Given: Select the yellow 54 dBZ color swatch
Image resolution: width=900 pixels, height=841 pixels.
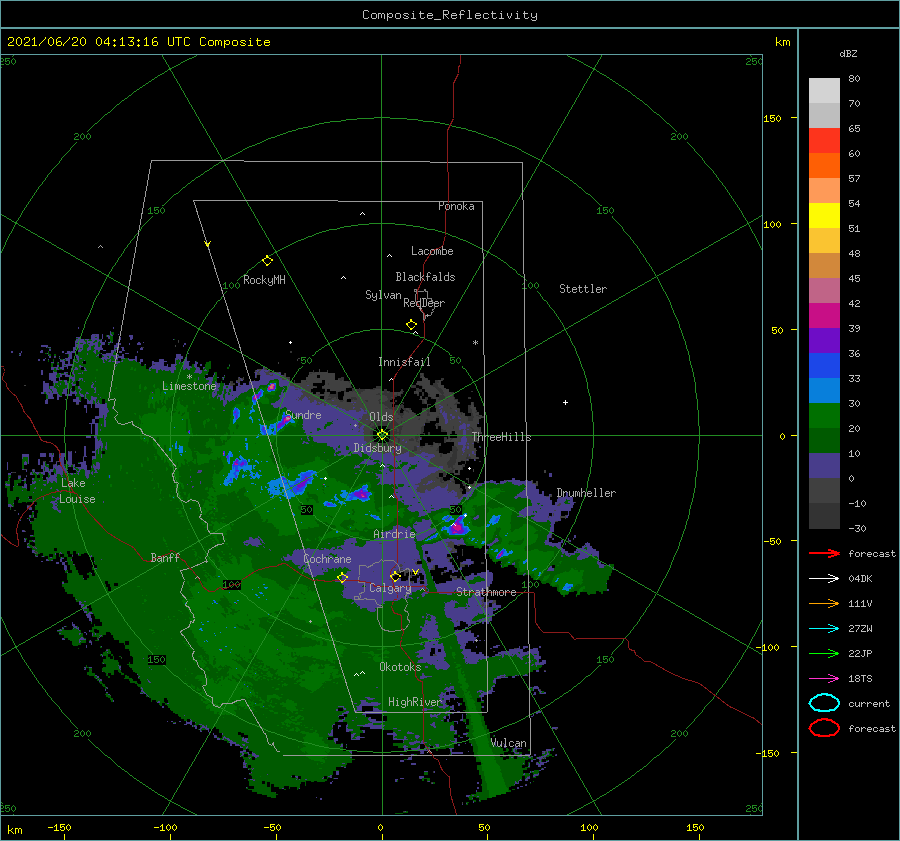Looking at the screenshot, I should pos(824,215).
